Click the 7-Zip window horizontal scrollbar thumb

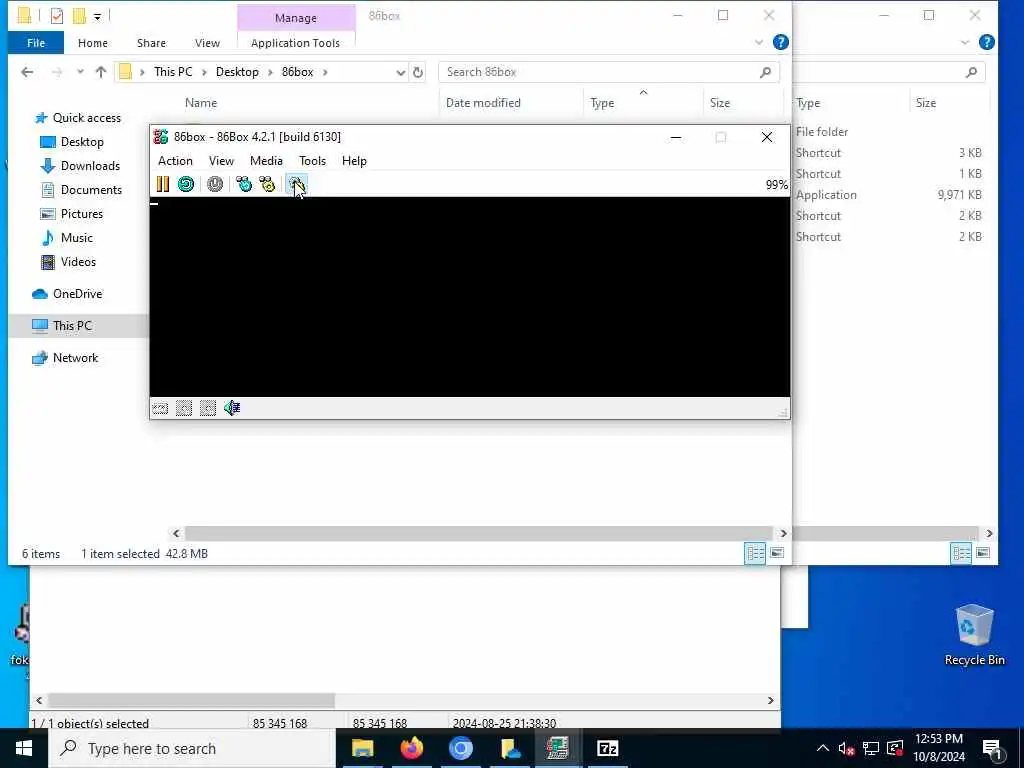[x=191, y=700]
